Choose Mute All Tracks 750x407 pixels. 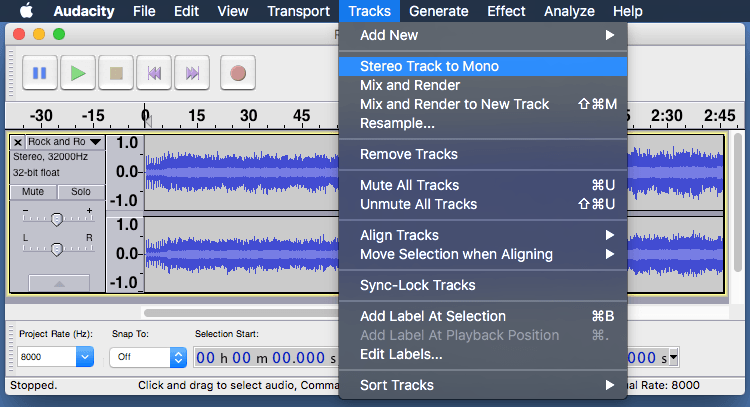coord(483,185)
